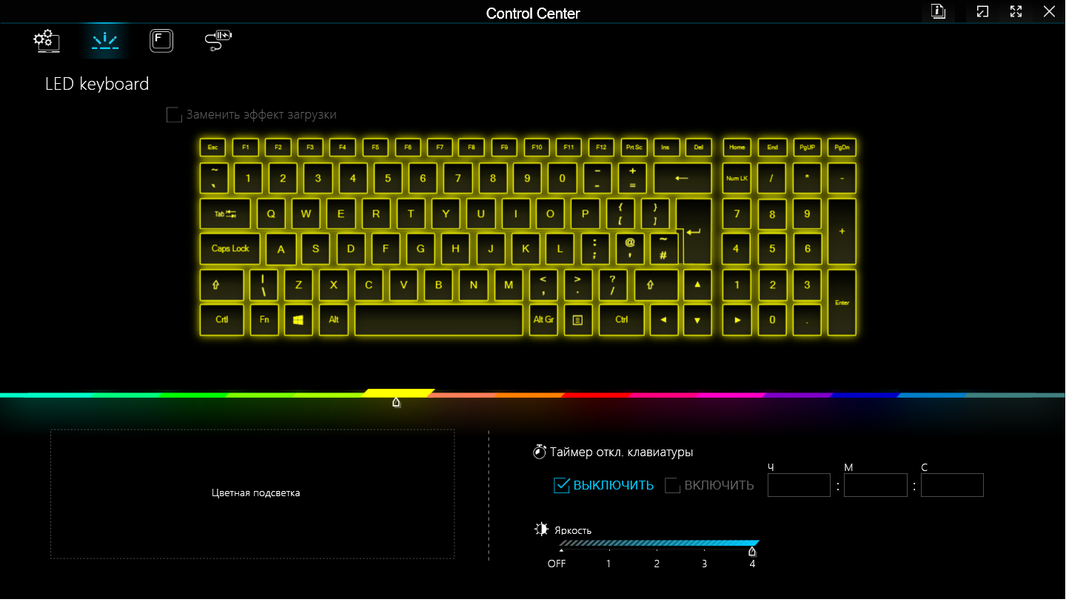Click the Home key on layout
1066x600 pixels.
pos(737,147)
